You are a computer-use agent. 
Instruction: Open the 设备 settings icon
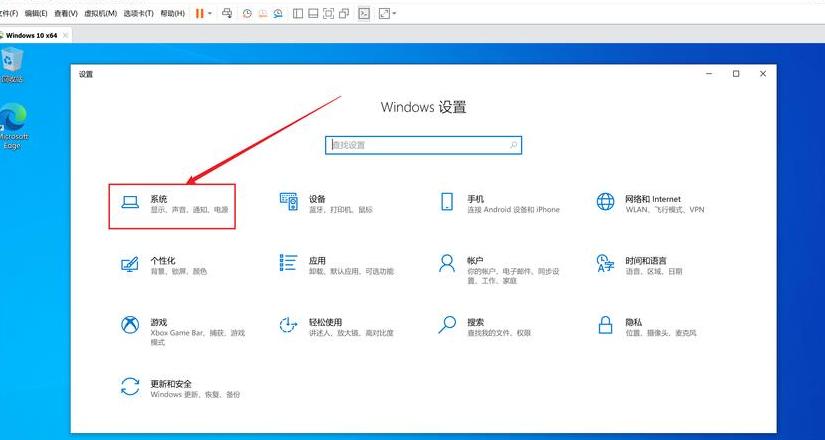289,202
